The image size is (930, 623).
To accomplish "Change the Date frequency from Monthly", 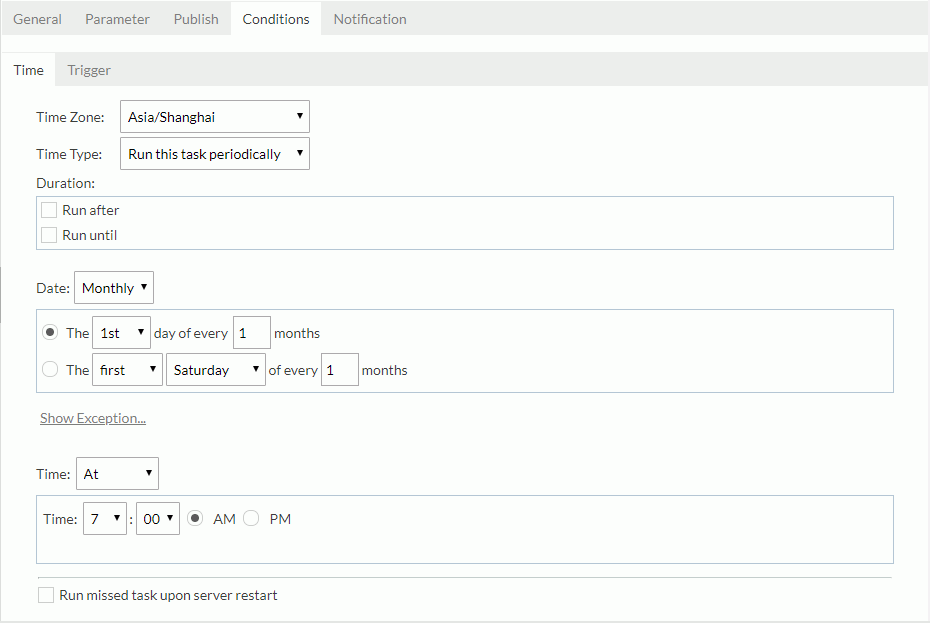I will [113, 287].
